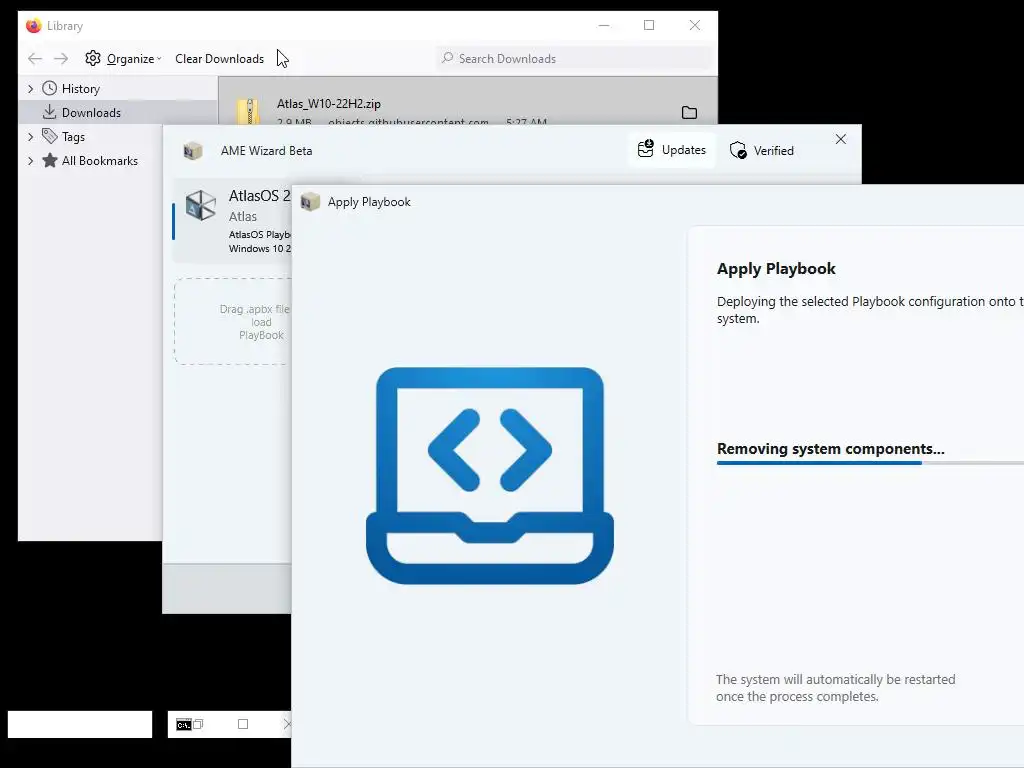1024x768 pixels.
Task: Open Updates in AME Wizard
Action: coord(672,150)
